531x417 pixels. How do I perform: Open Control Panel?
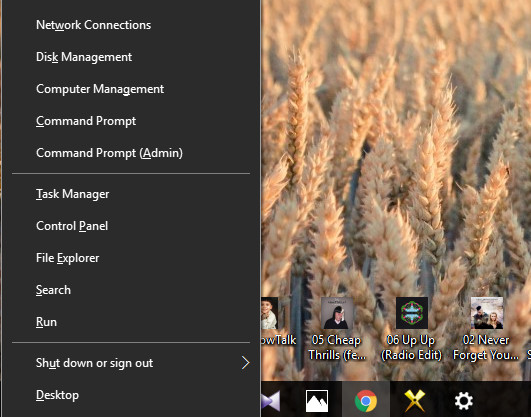(x=131, y=226)
